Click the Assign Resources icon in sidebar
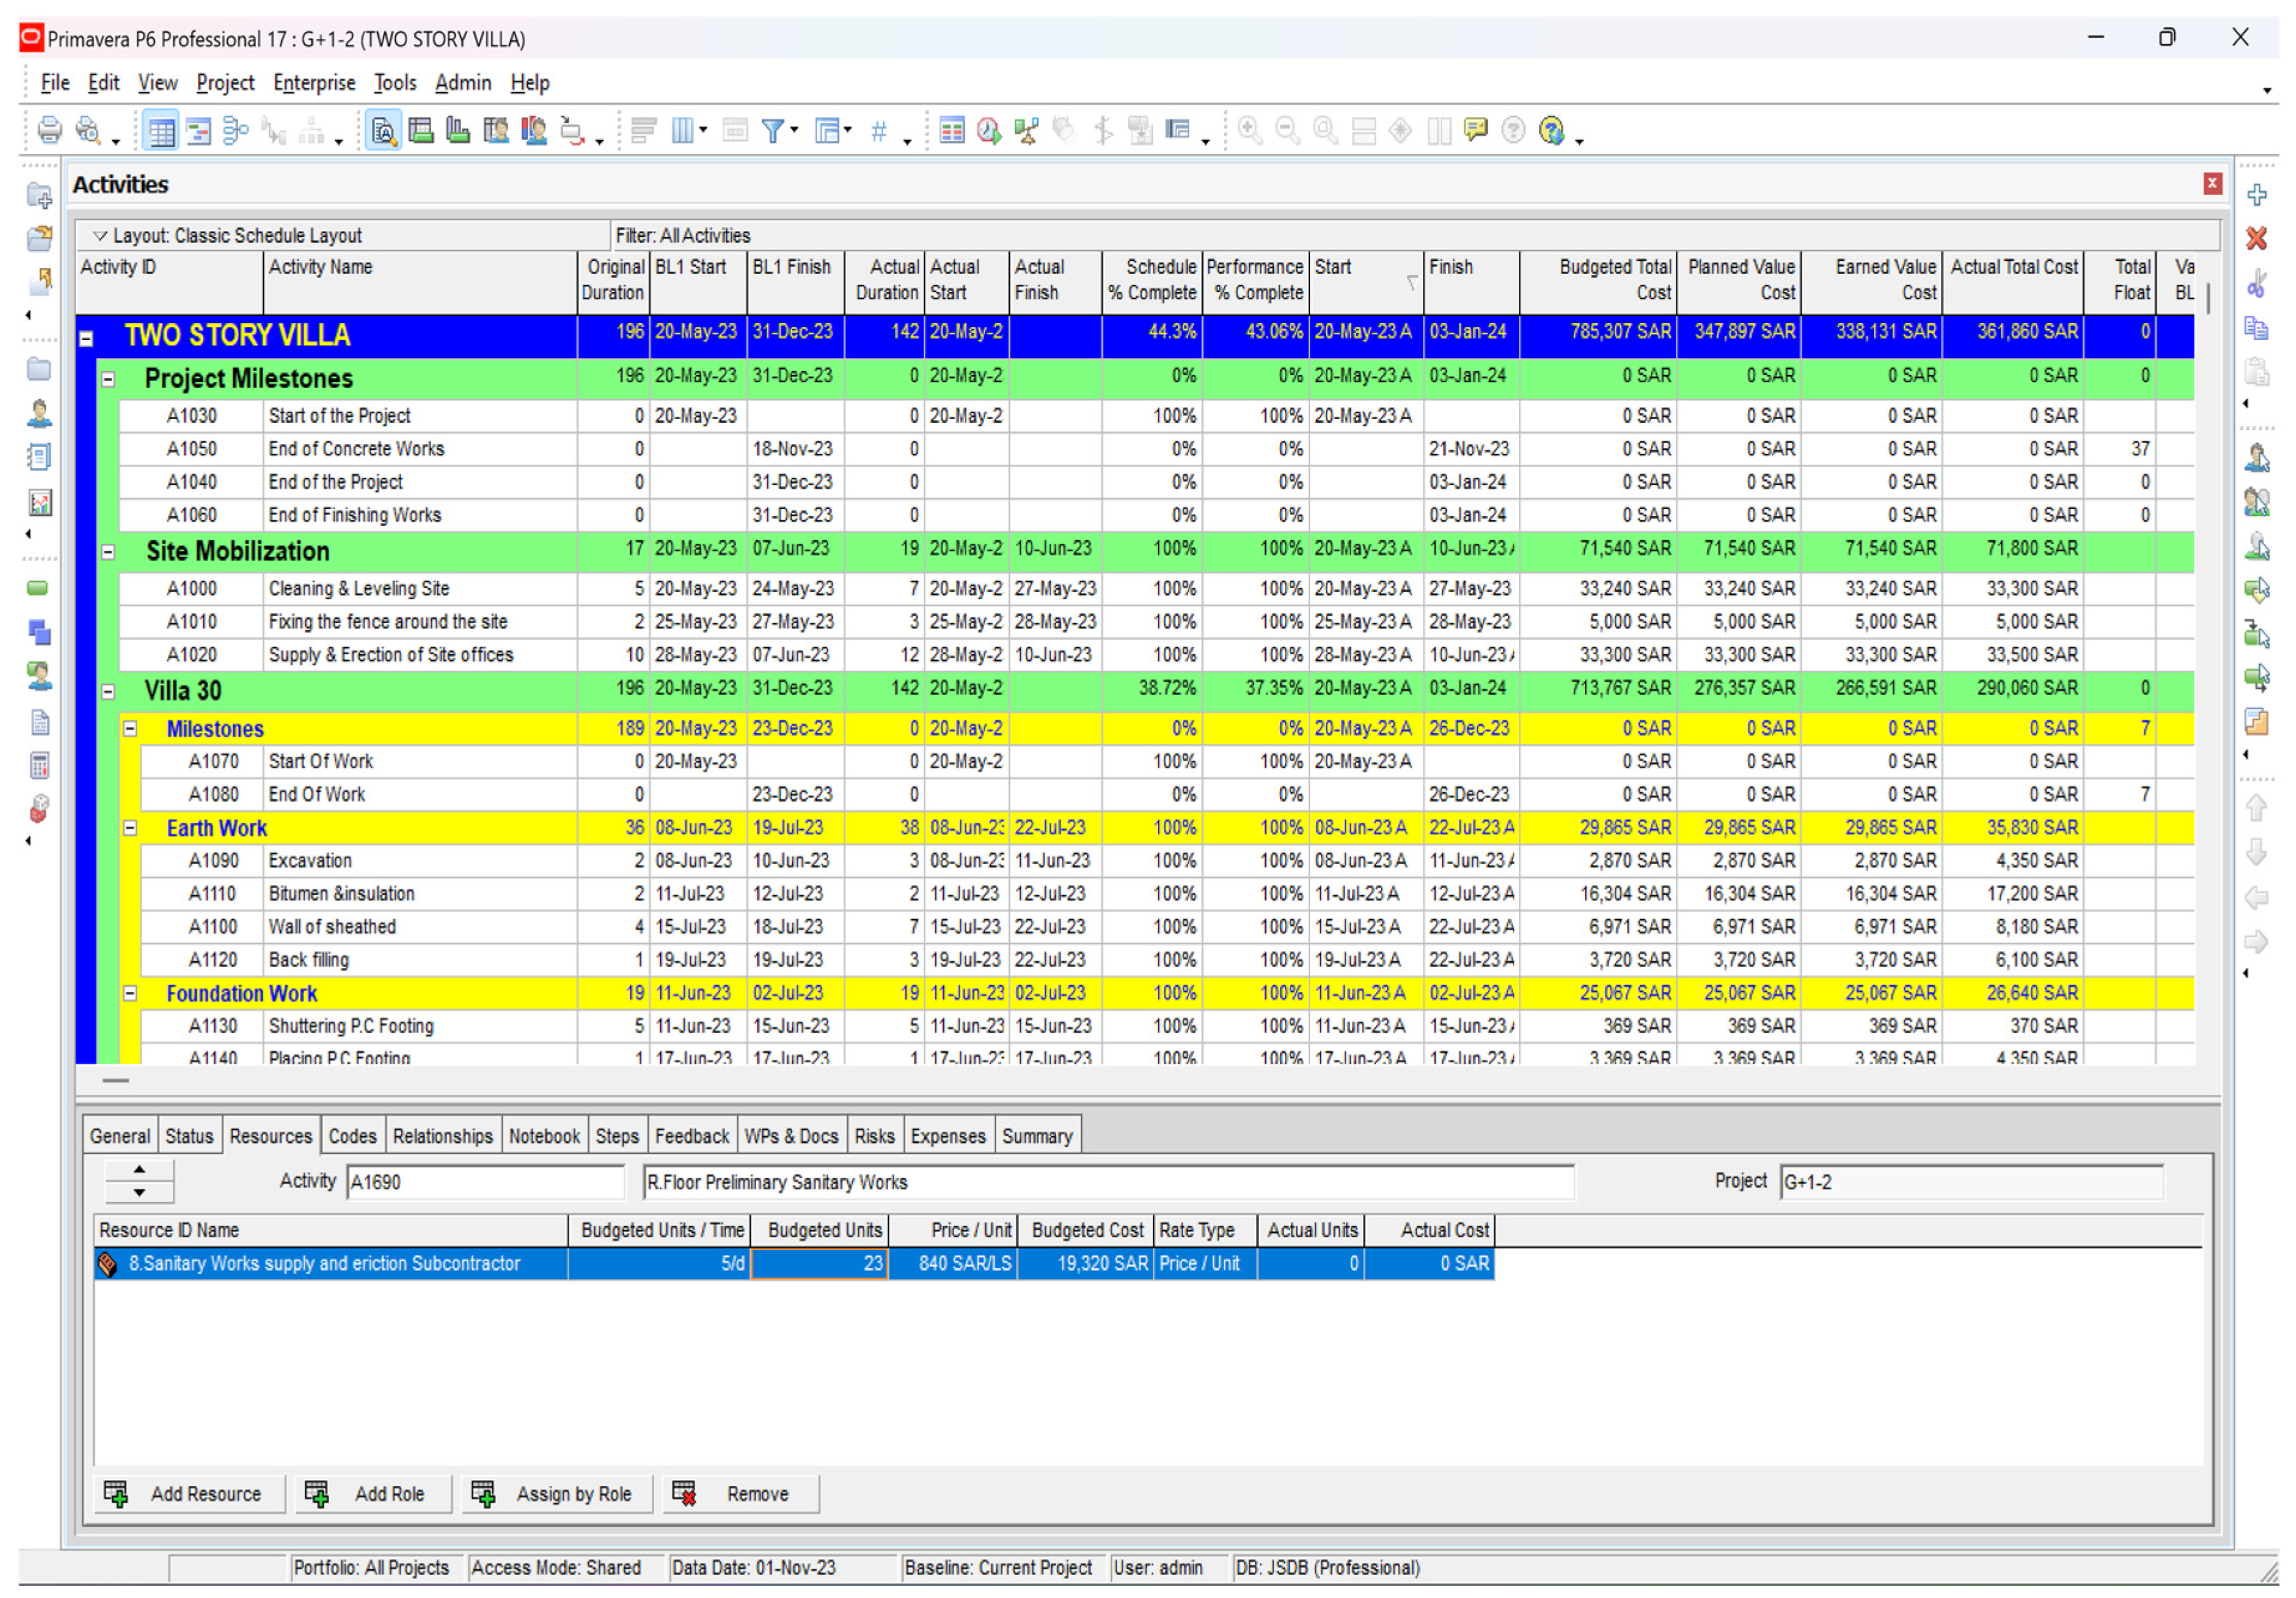 2257,458
